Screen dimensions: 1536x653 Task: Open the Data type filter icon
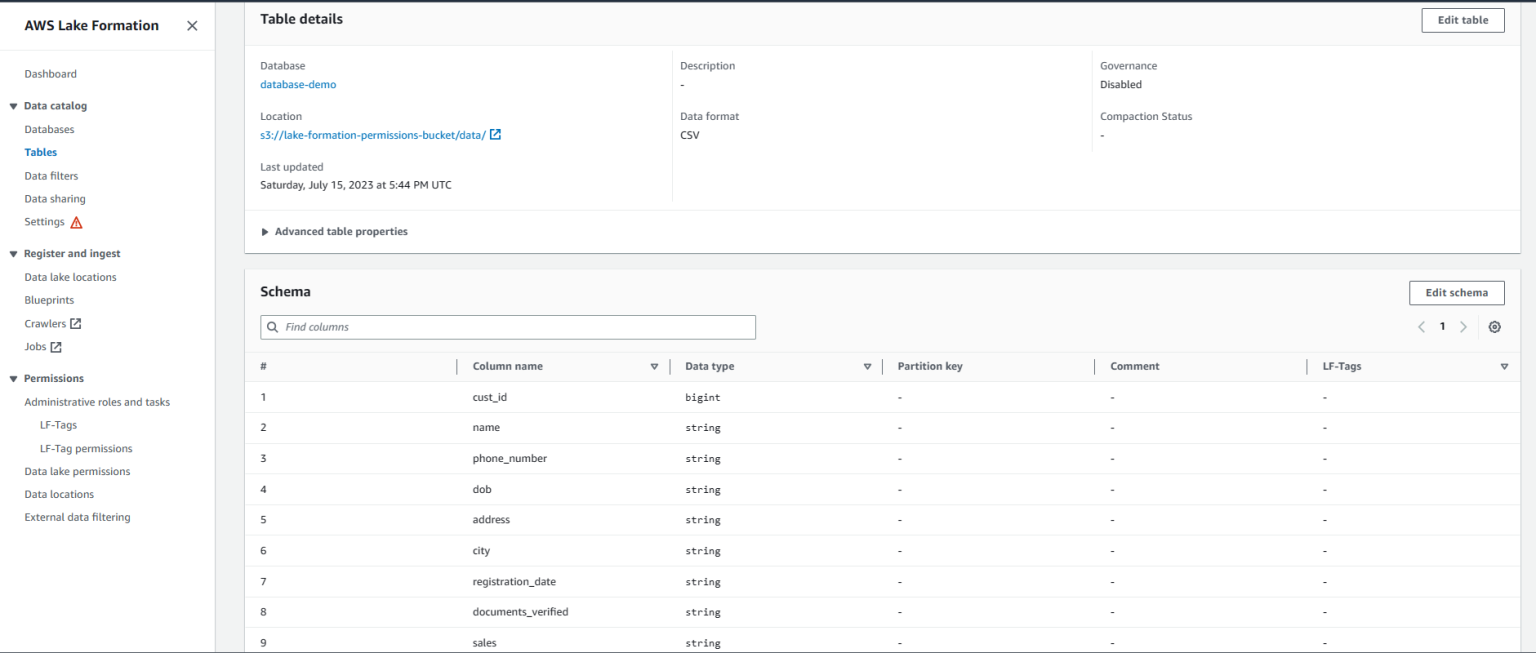867,366
